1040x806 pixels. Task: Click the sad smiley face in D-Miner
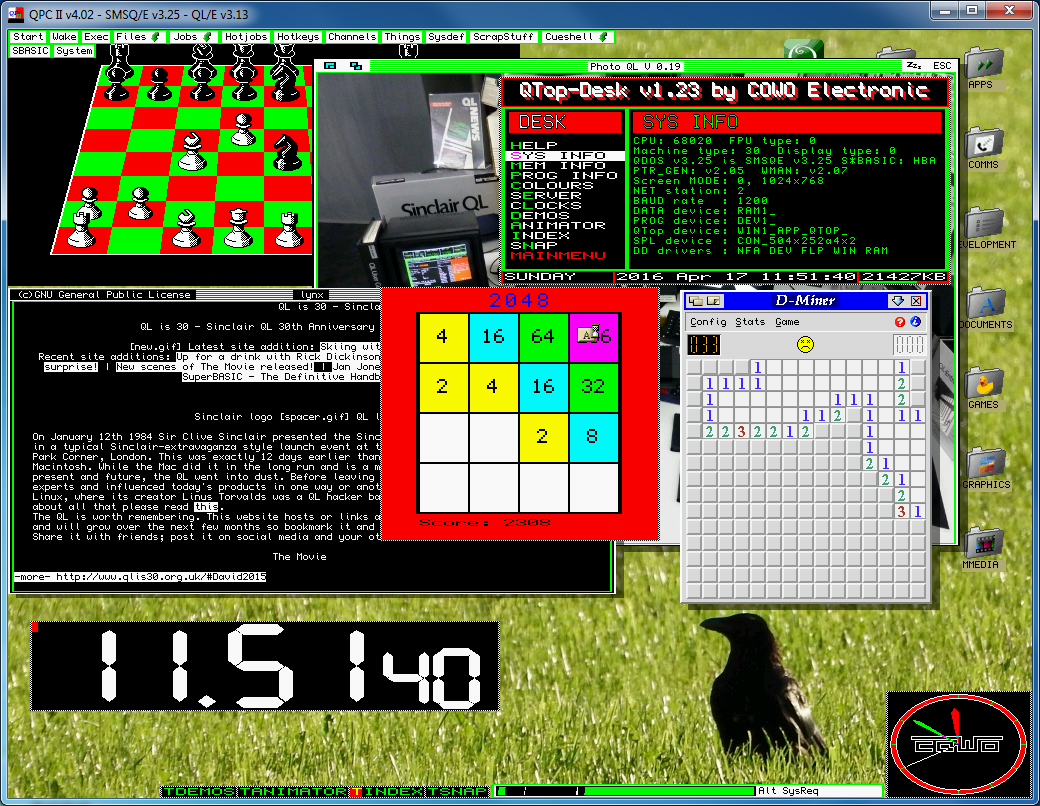(x=805, y=344)
